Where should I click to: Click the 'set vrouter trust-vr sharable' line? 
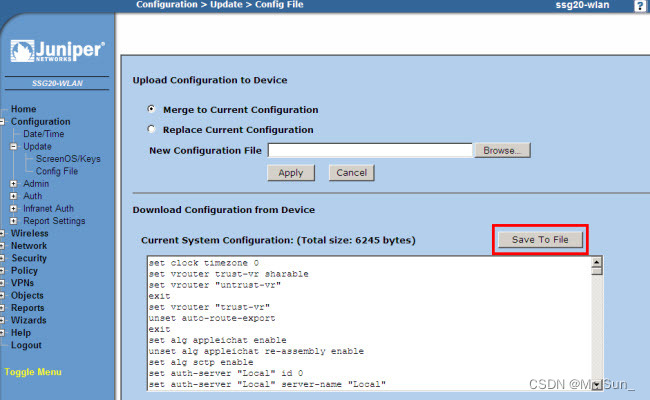tap(228, 274)
